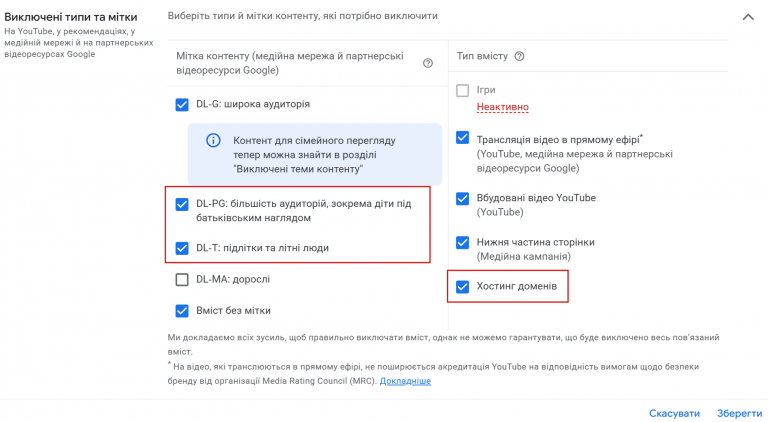Collapse the Виключені типи та мітки section
768x422 pixels.
tap(748, 17)
